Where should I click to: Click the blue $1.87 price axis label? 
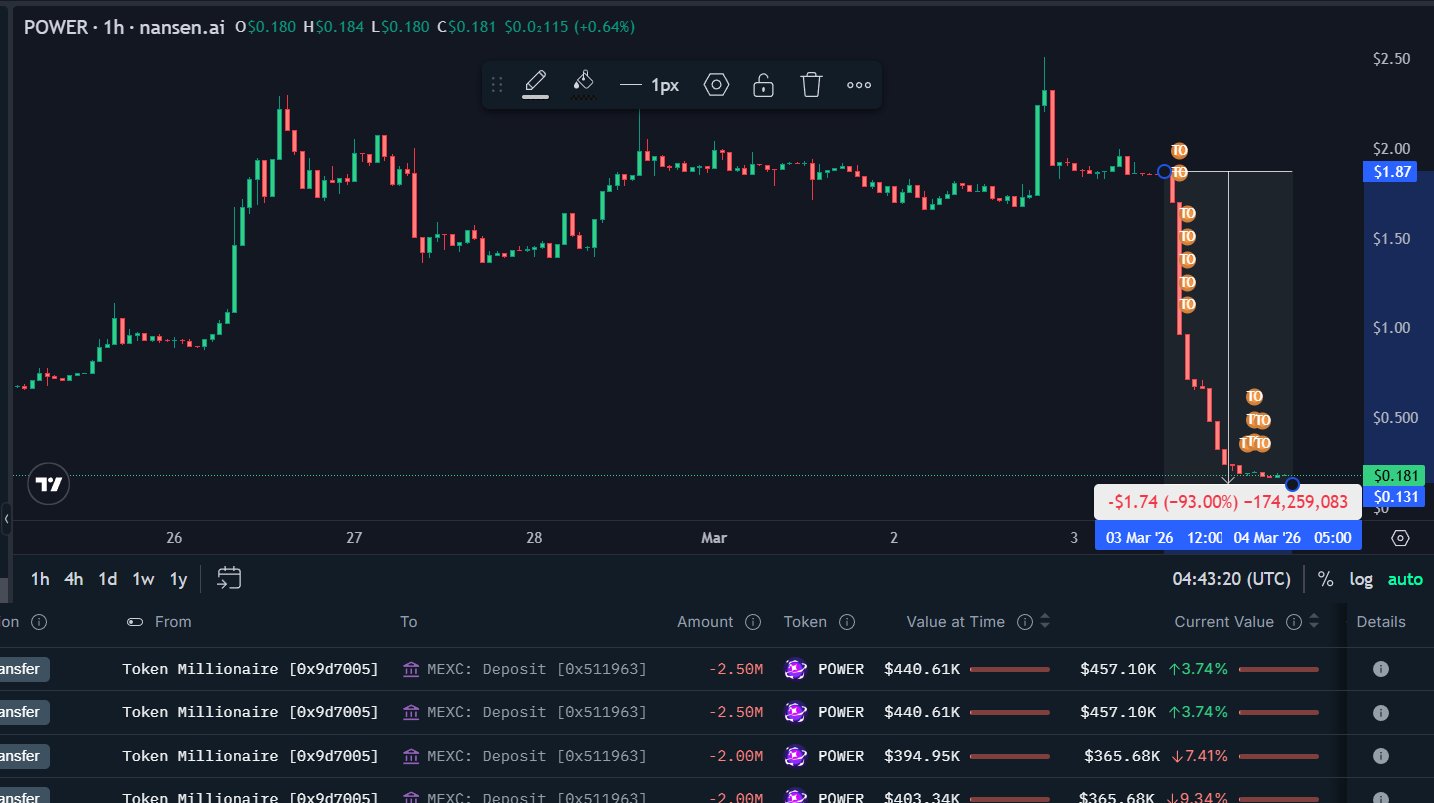click(1391, 172)
